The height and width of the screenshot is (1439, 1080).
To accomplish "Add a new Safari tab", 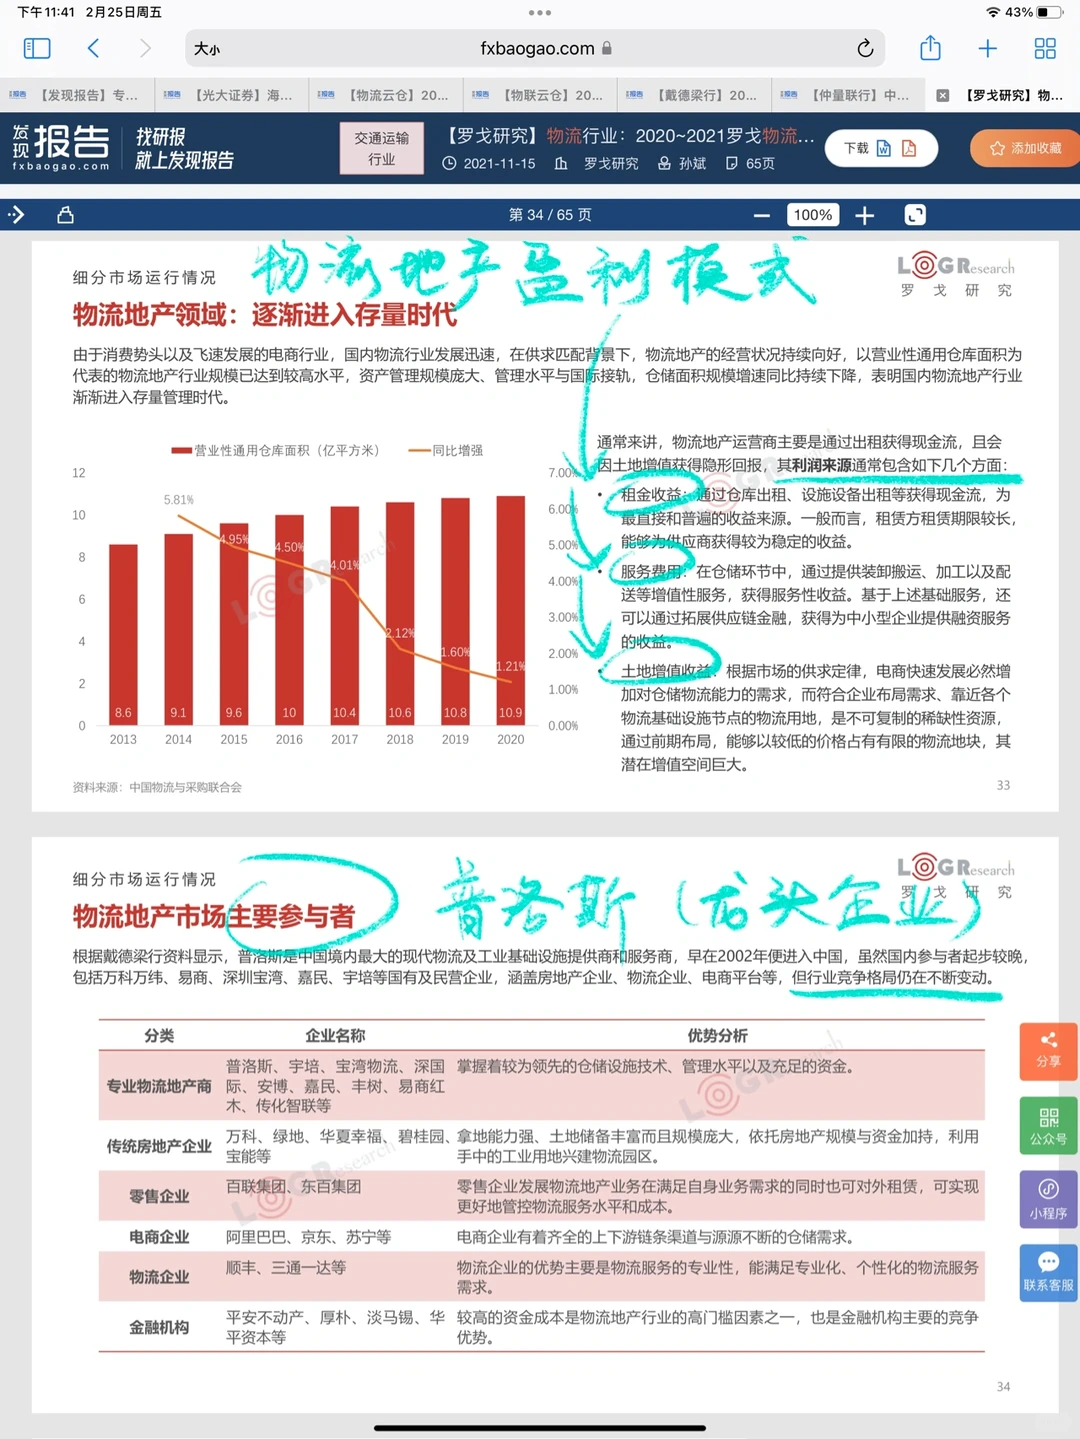I will point(987,48).
